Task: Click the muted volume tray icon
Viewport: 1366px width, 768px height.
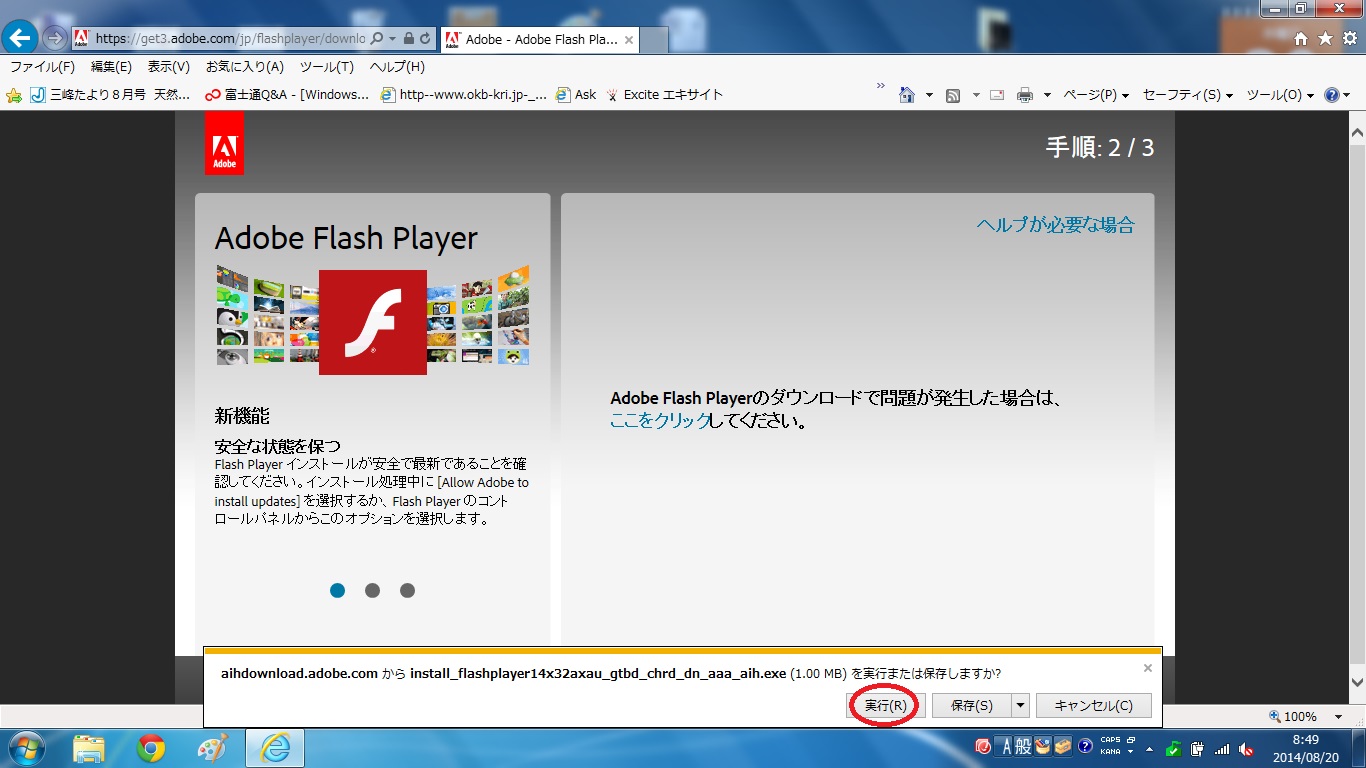Action: pyautogui.click(x=1246, y=748)
